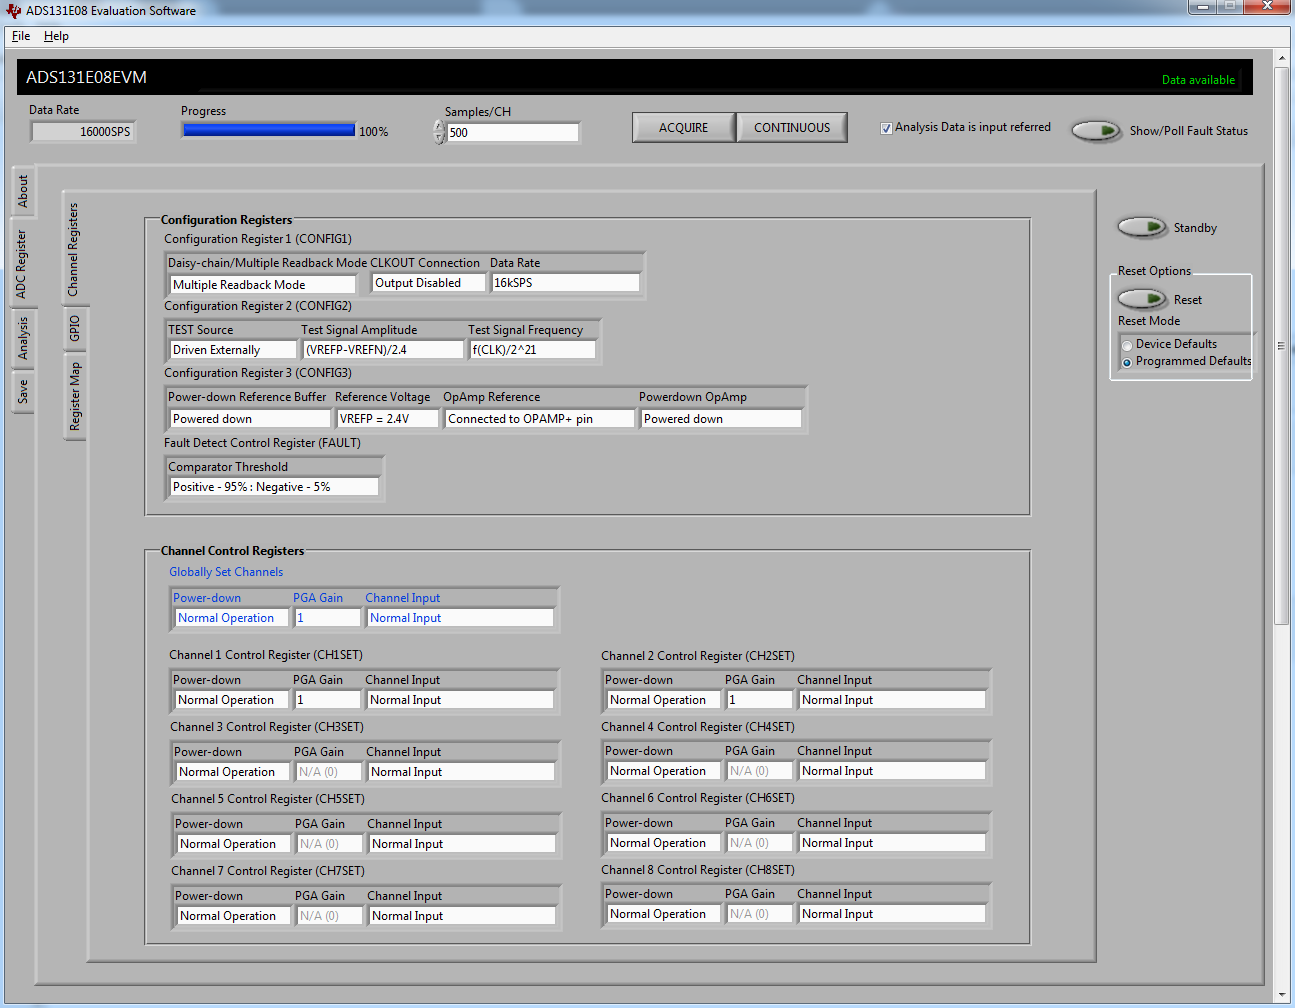Open Channel 4 Power-down dropdown
Screen dimensions: 1295x1008
[664, 771]
